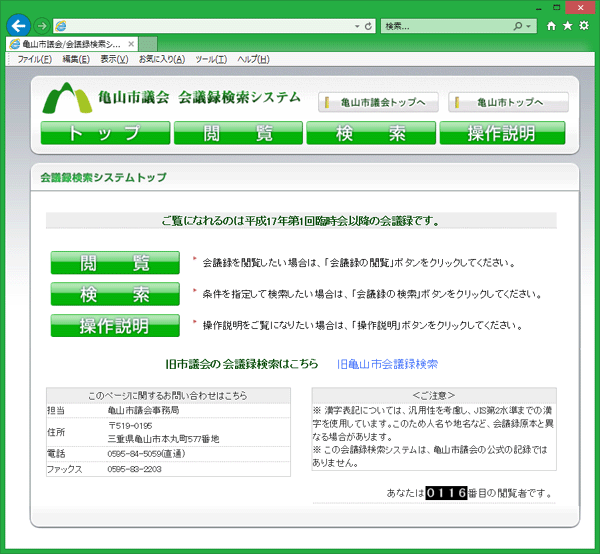Click the 平成17年第1回臨時会以降 notice banner
Image resolution: width=600 pixels, height=554 pixels.
click(x=301, y=221)
